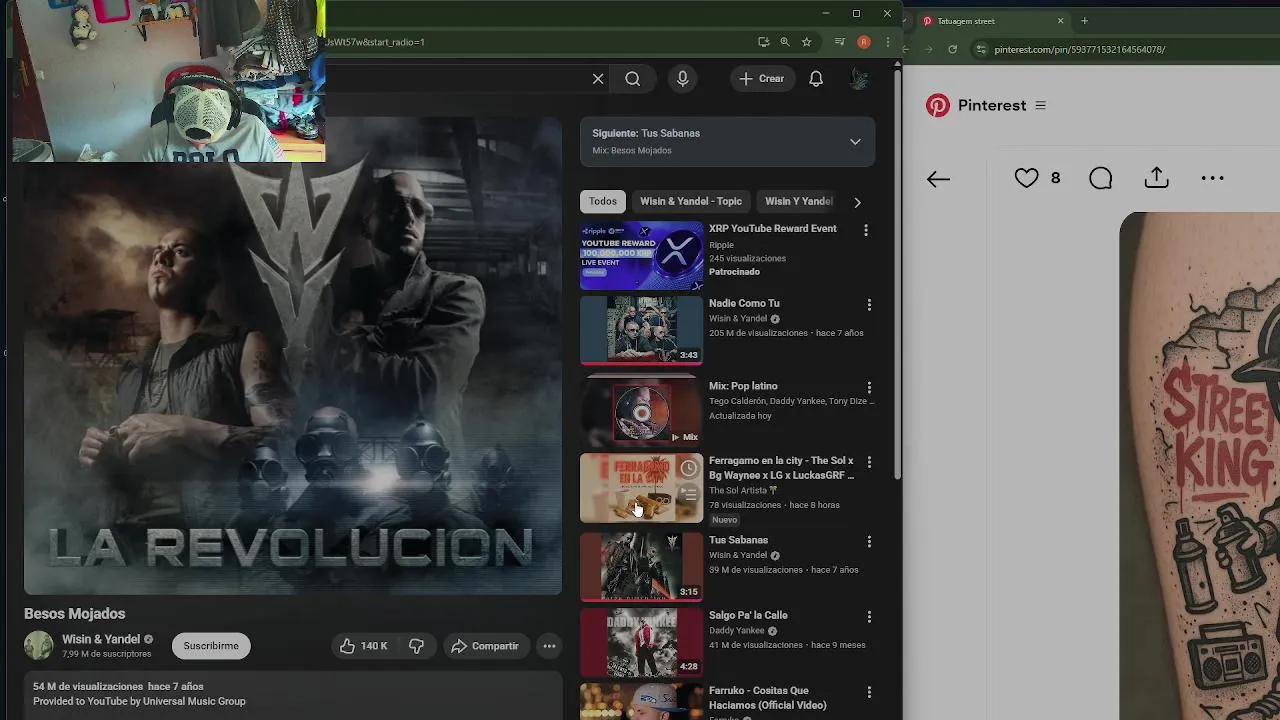The height and width of the screenshot is (720, 1280).
Task: Click the Nadie Como Tu thumbnail
Action: pos(641,330)
